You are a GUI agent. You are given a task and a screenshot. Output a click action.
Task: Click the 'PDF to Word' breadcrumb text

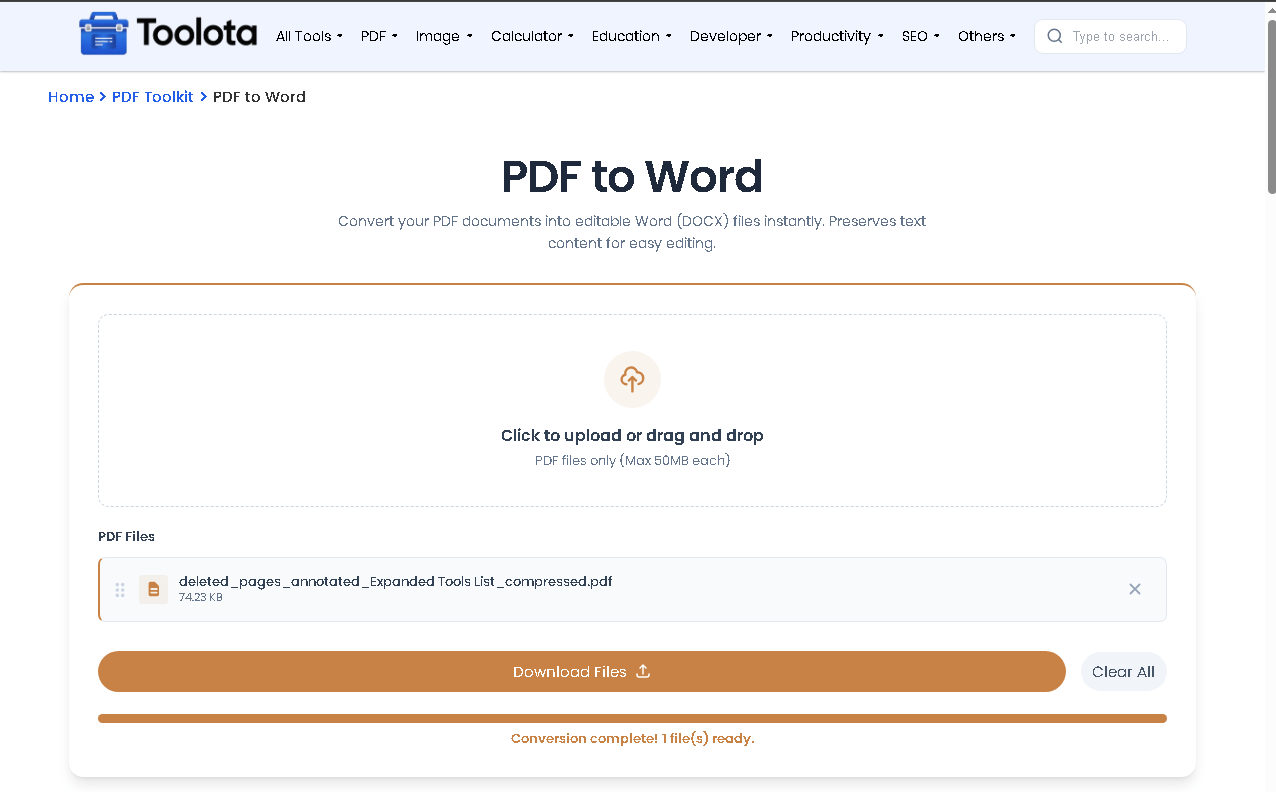point(259,97)
